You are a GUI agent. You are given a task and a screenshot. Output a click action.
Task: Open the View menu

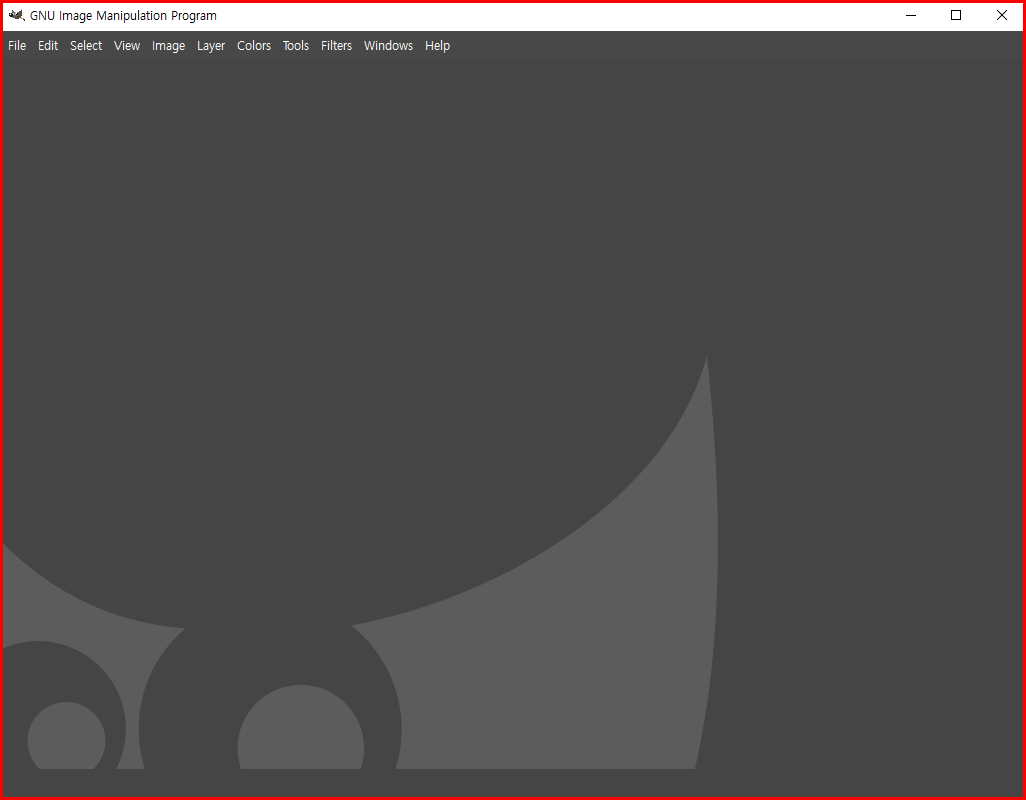click(127, 46)
